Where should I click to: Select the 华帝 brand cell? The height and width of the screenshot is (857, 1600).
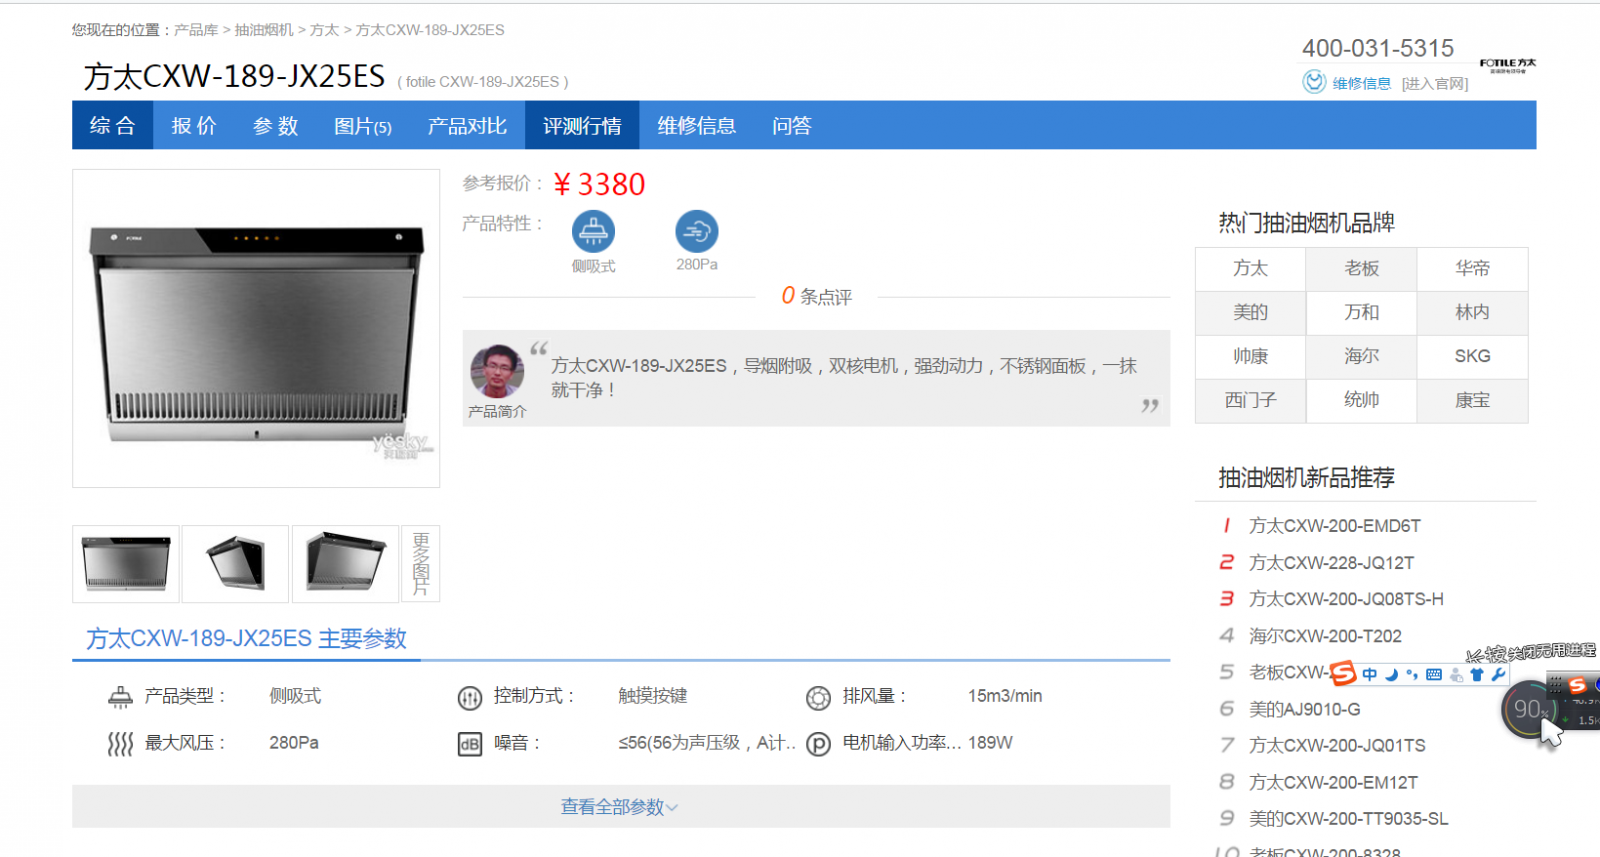pyautogui.click(x=1472, y=268)
